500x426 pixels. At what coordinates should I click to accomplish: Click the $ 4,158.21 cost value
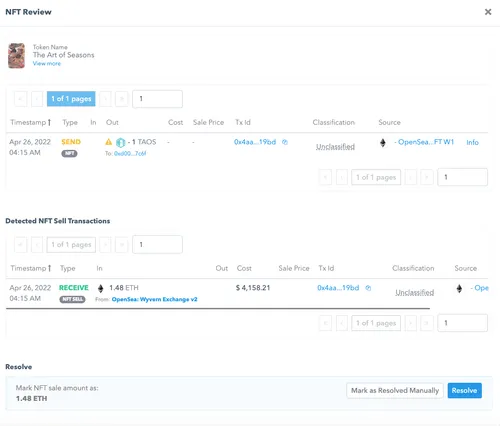click(x=253, y=288)
